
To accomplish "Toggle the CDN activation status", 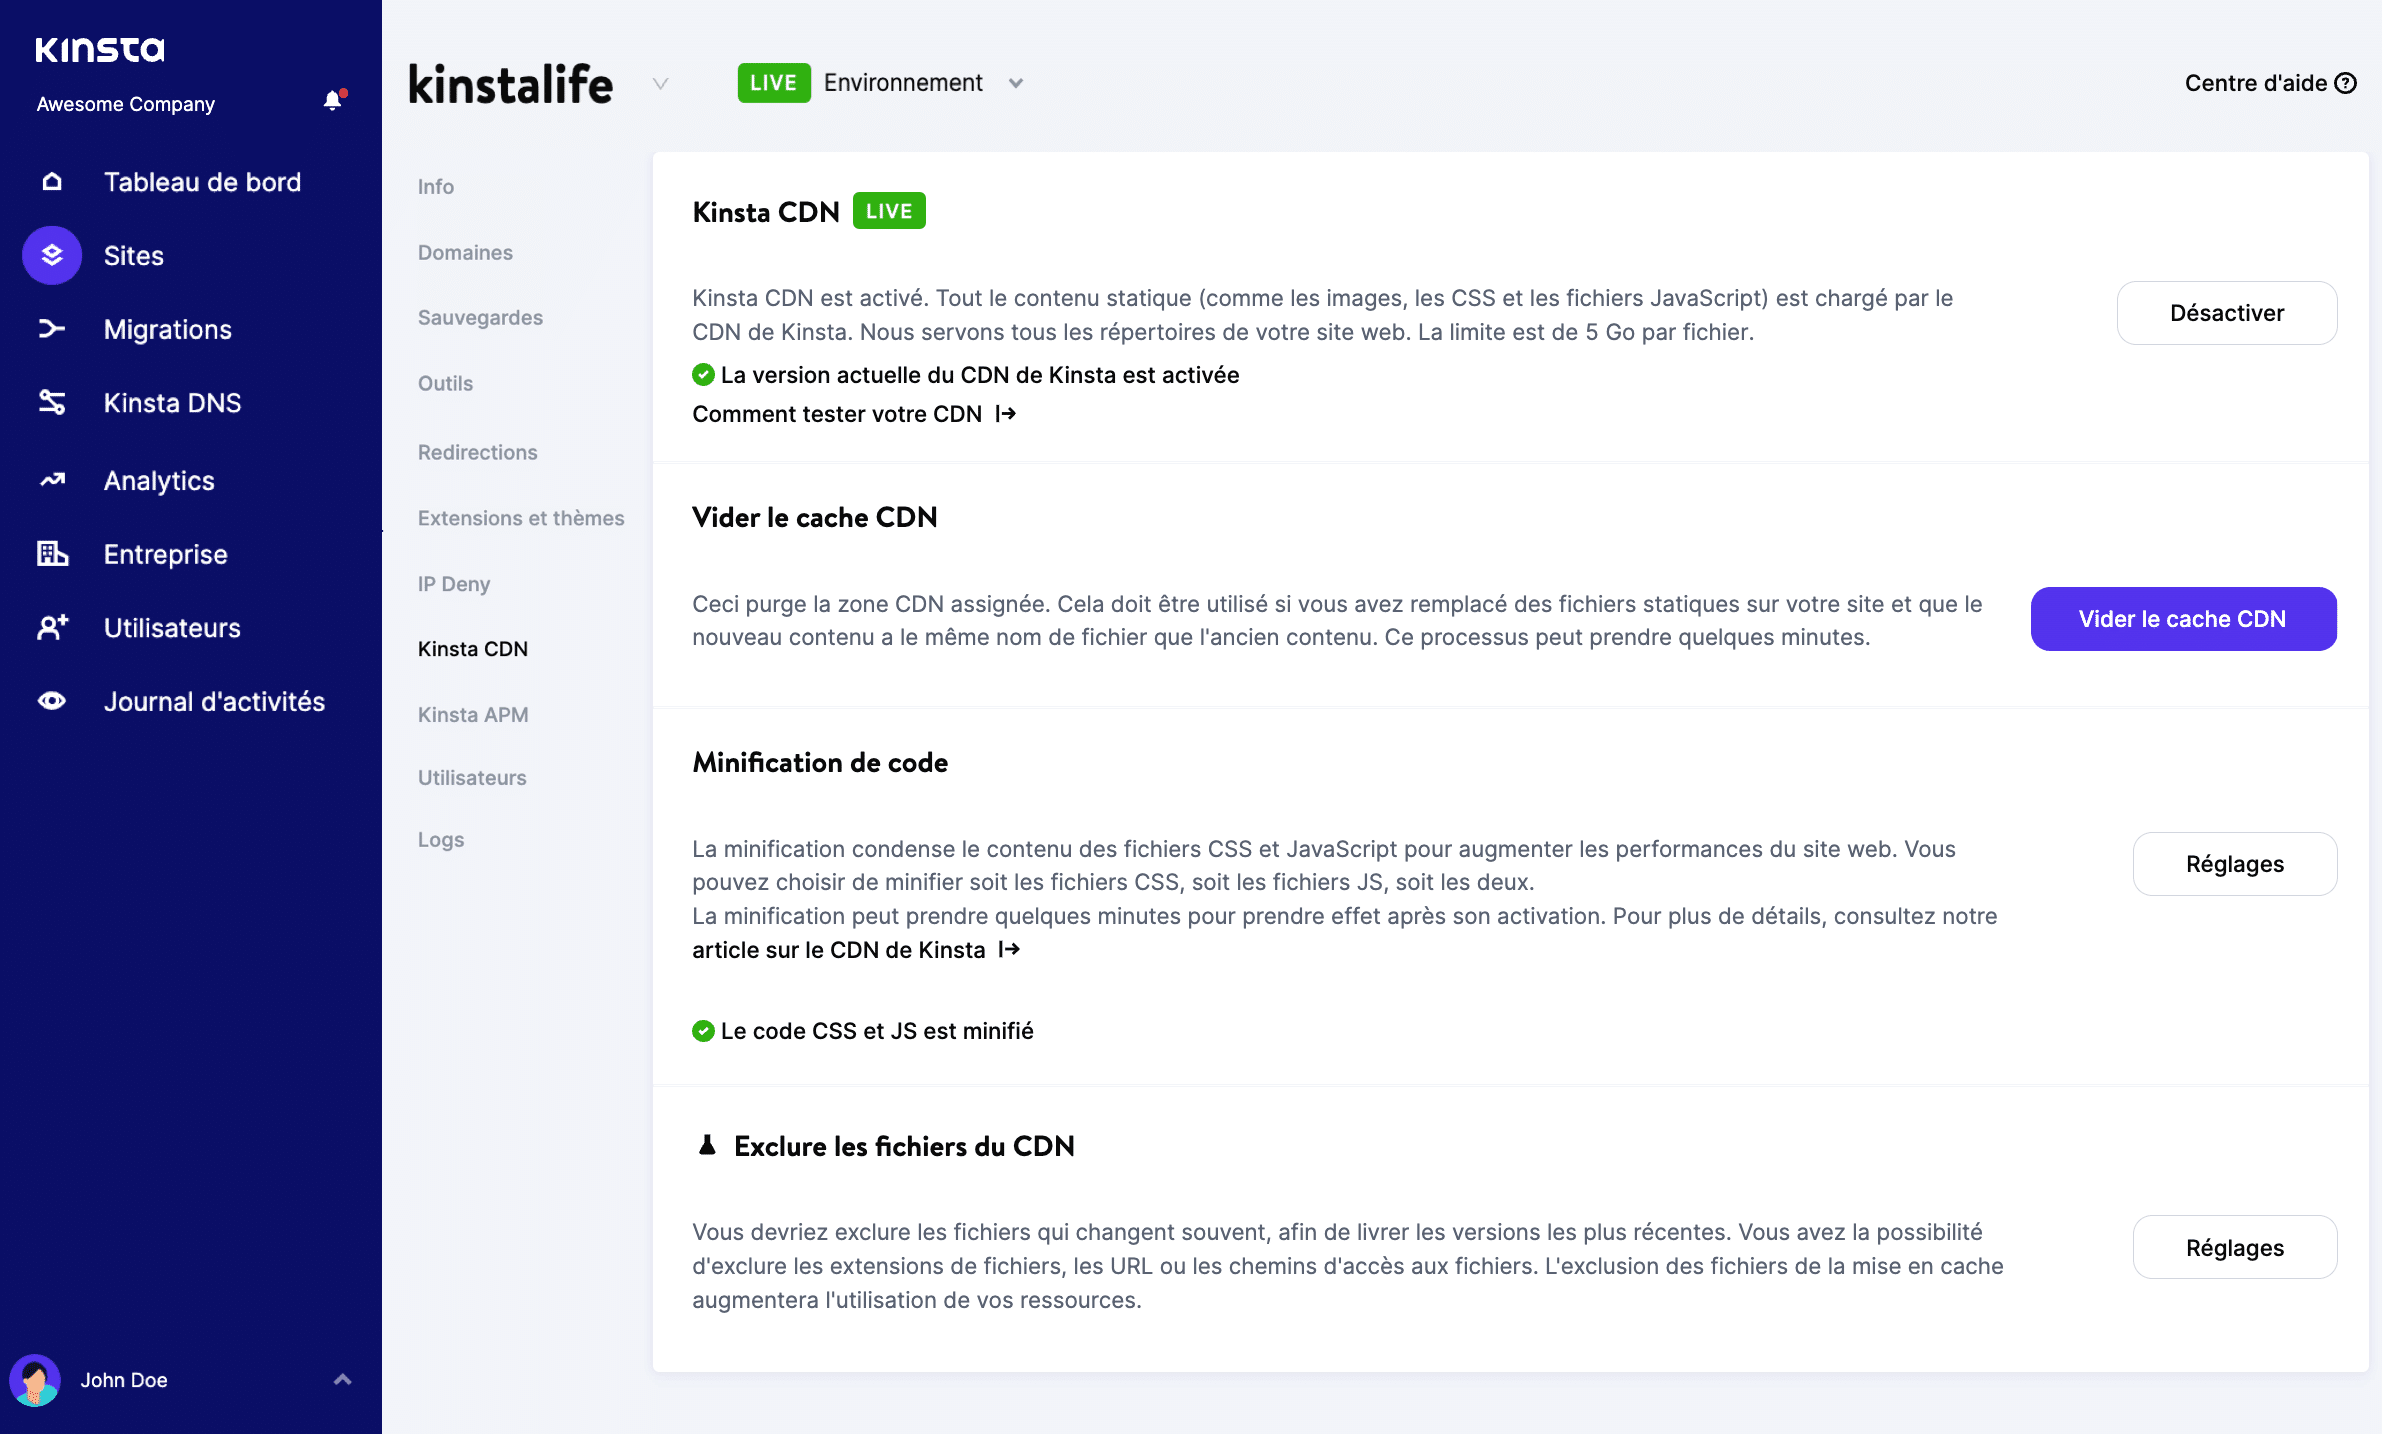I will click(2229, 313).
